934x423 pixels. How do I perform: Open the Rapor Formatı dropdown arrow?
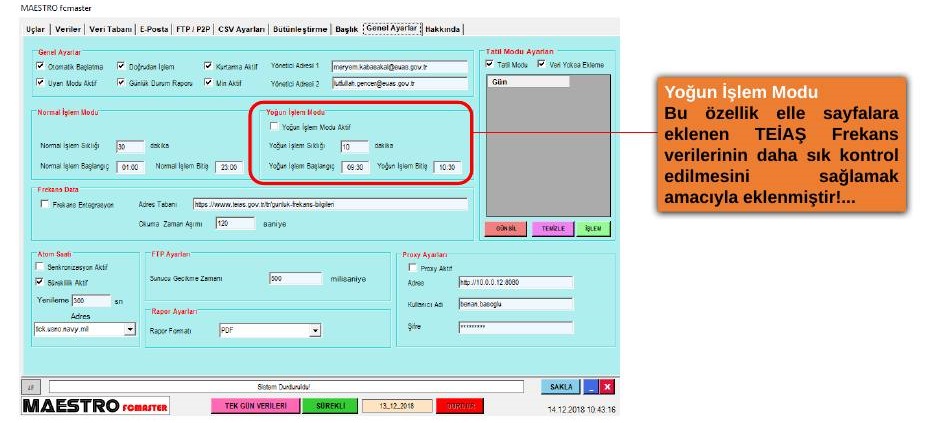click(316, 331)
